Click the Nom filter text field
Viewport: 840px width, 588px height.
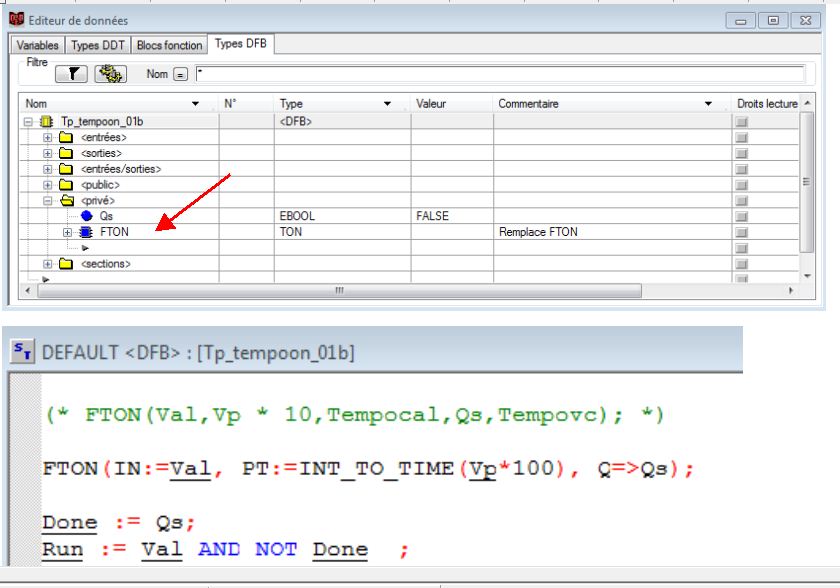(x=500, y=74)
